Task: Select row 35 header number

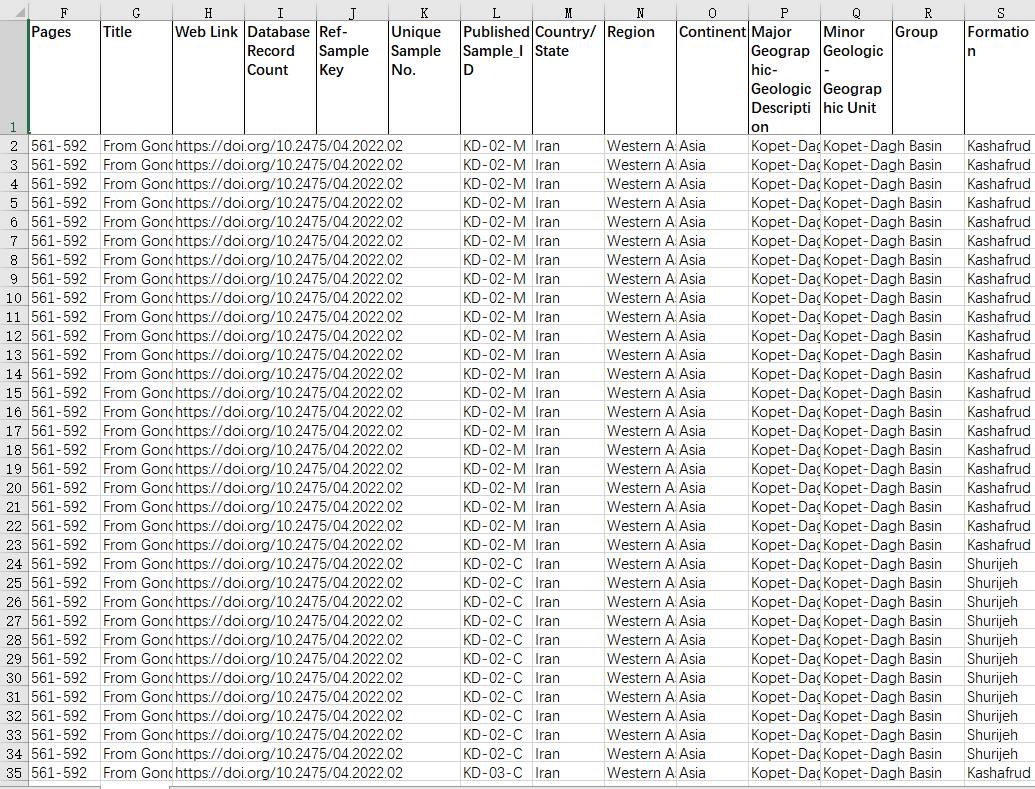Action: [14, 773]
